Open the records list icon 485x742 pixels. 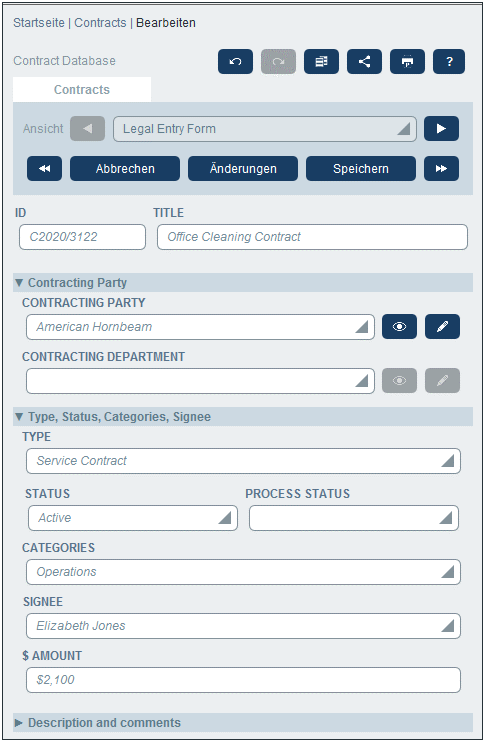321,62
